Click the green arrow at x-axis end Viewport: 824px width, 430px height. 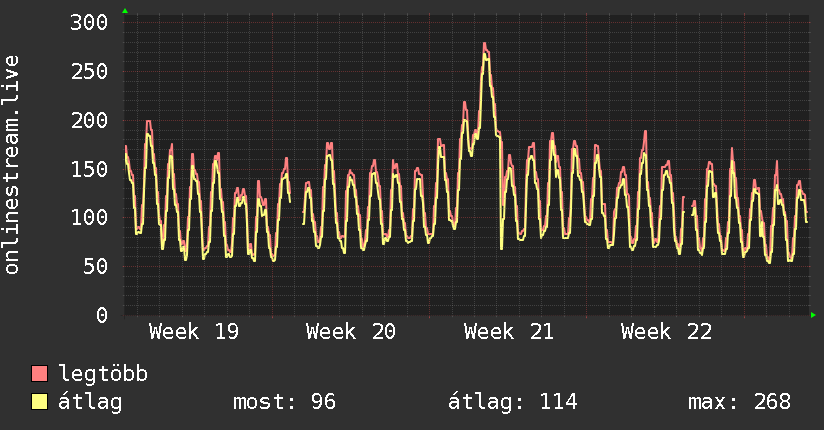(813, 315)
